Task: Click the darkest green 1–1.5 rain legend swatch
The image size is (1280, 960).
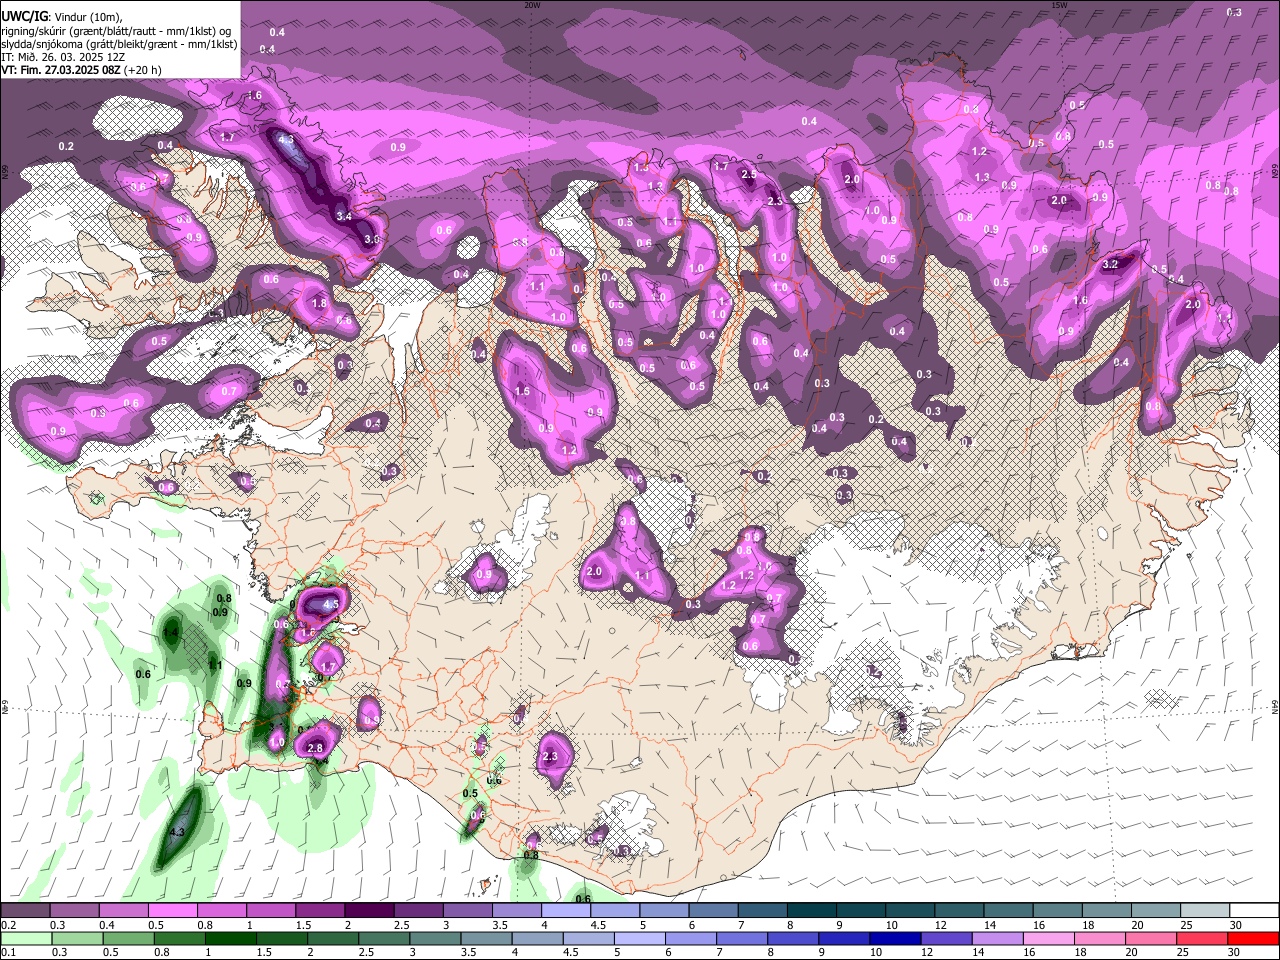Action: tap(230, 939)
